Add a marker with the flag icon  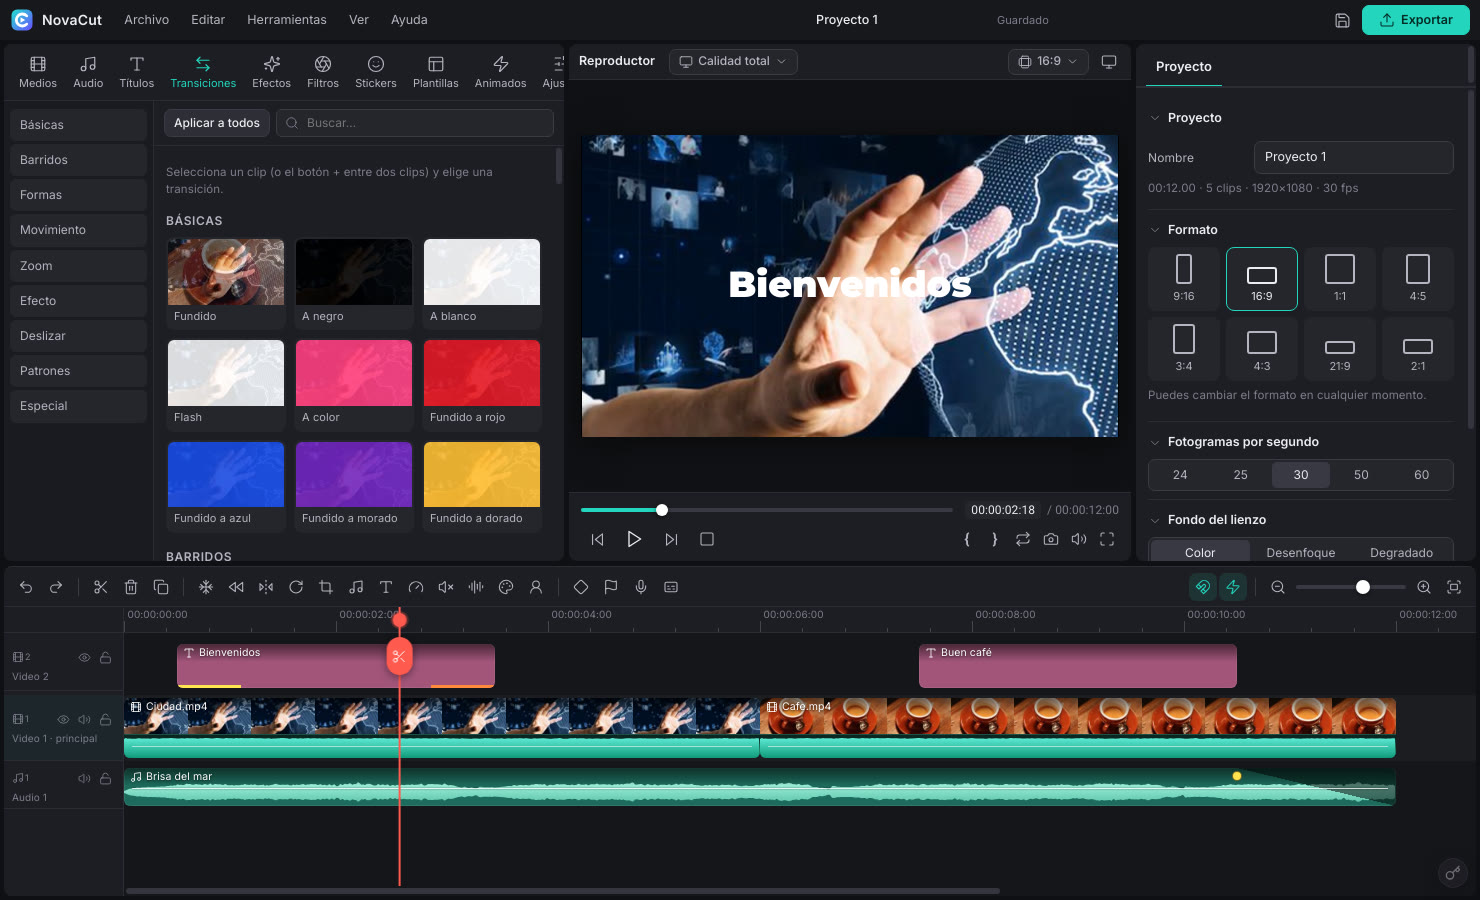pos(611,587)
